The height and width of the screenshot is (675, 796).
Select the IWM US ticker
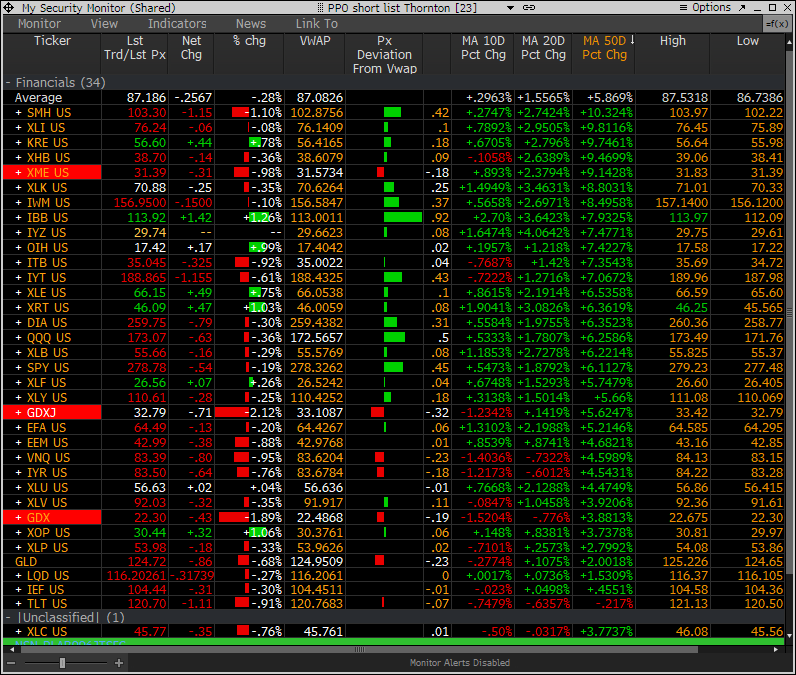pos(48,202)
